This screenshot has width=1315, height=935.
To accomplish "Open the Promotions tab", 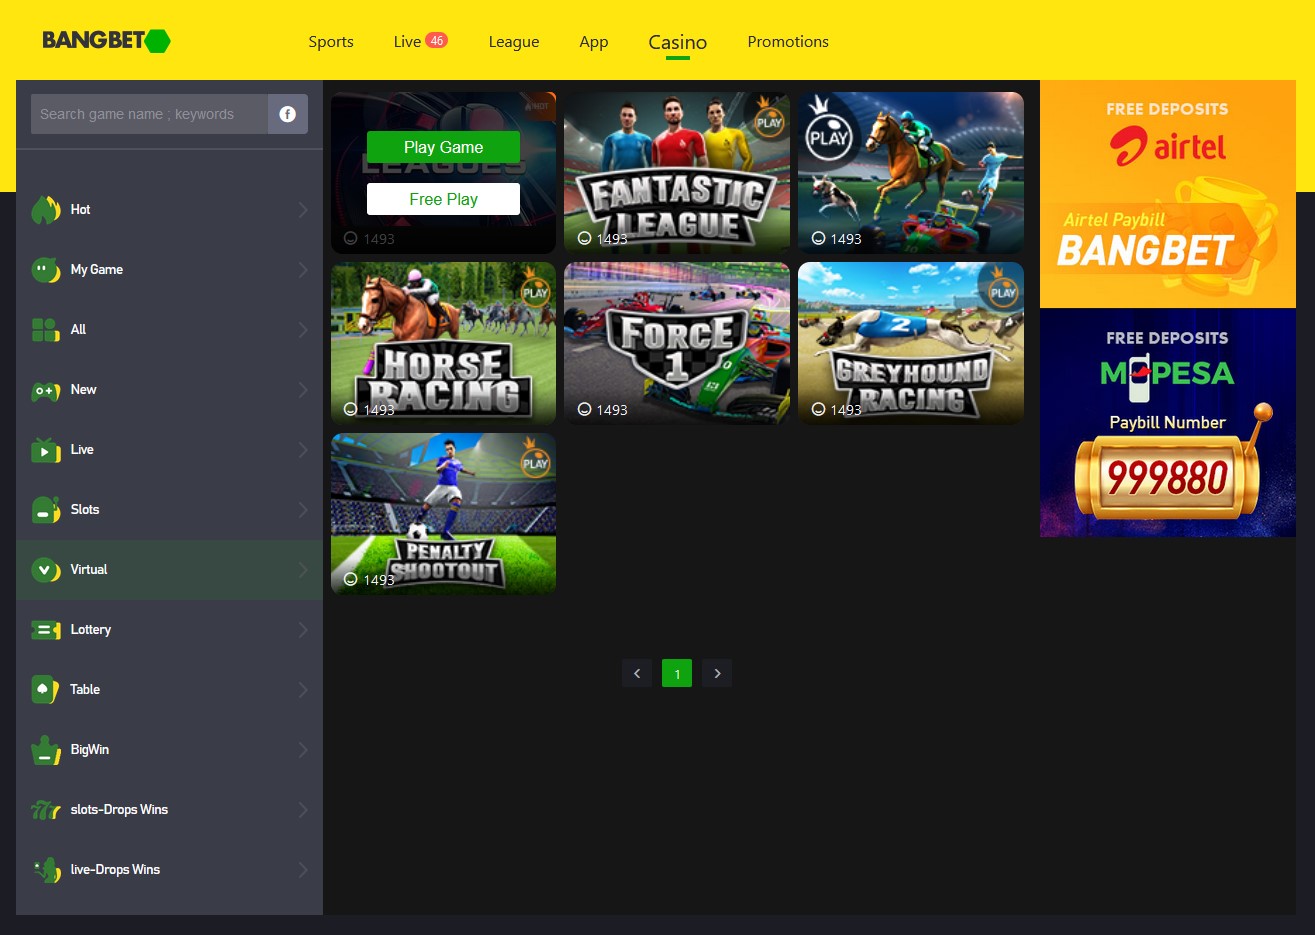I will [788, 42].
